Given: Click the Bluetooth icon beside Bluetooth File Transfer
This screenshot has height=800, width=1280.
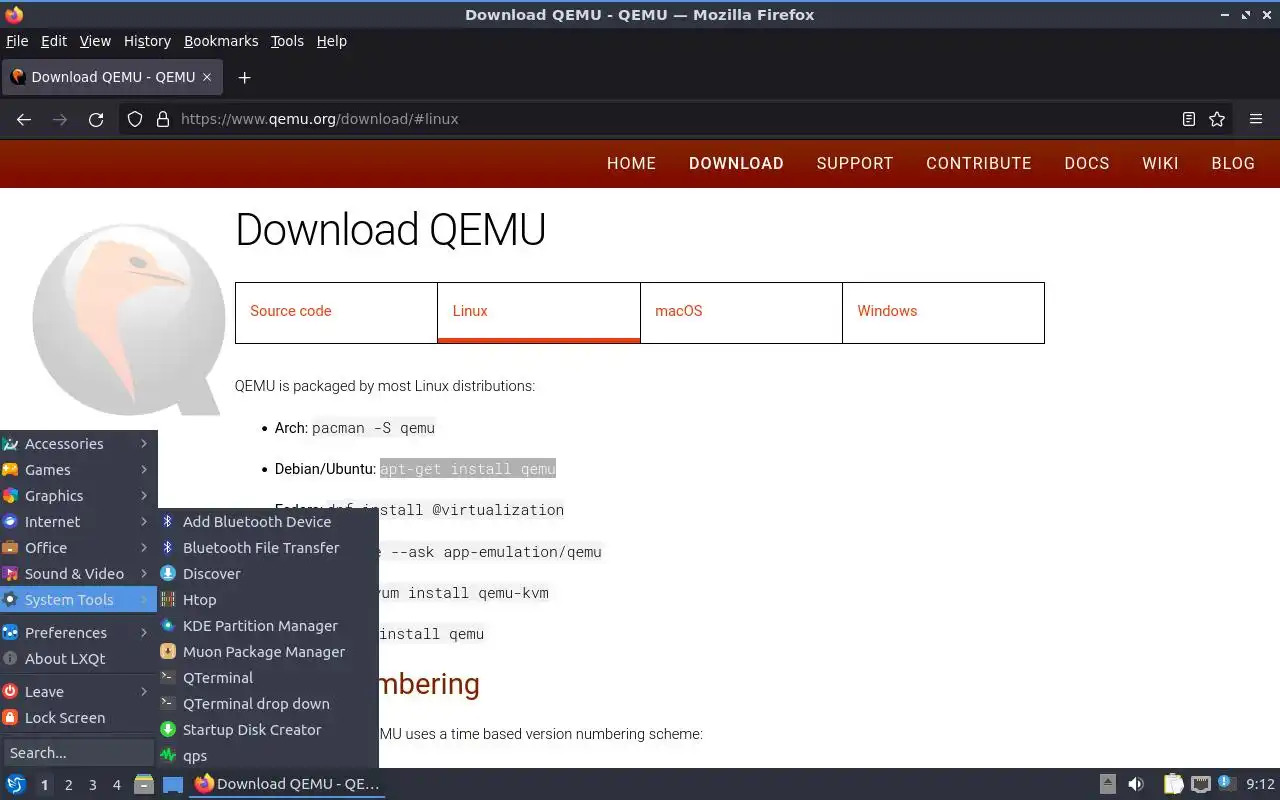Looking at the screenshot, I should click(x=168, y=548).
